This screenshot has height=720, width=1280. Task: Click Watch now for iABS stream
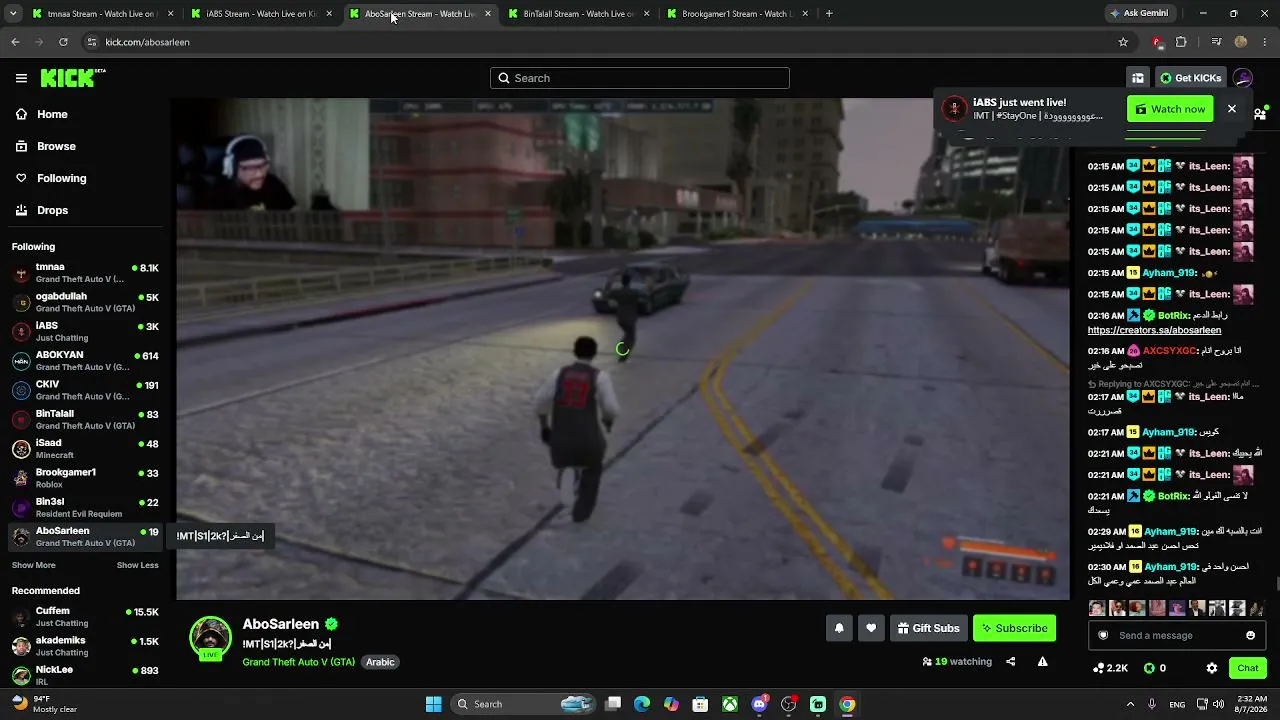[1170, 109]
